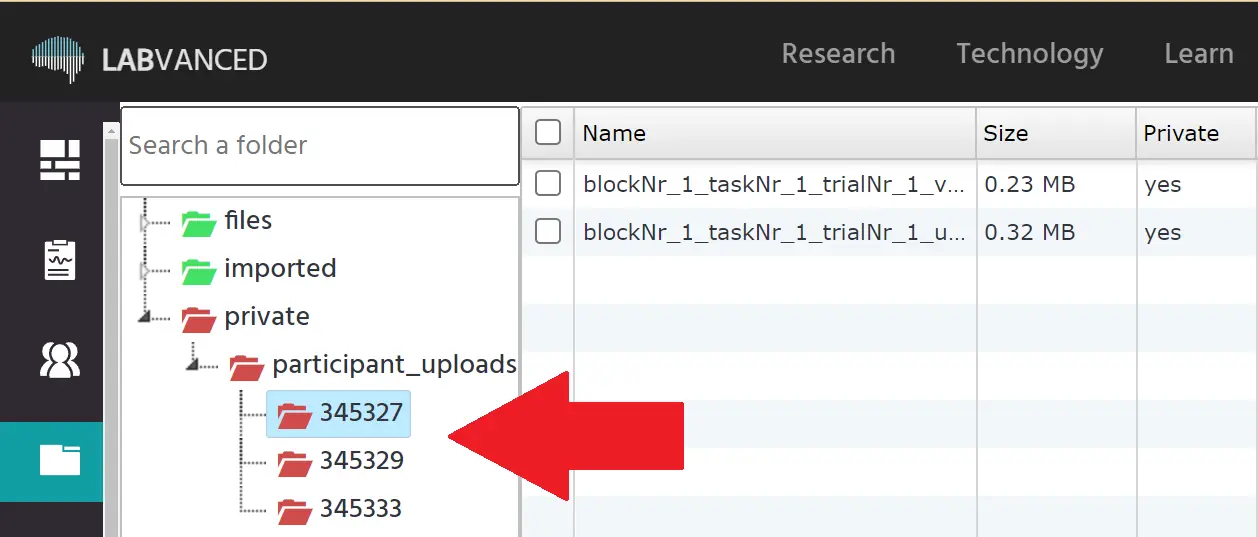Expand the files folder tree arrow
This screenshot has height=537, width=1258.
(x=145, y=222)
